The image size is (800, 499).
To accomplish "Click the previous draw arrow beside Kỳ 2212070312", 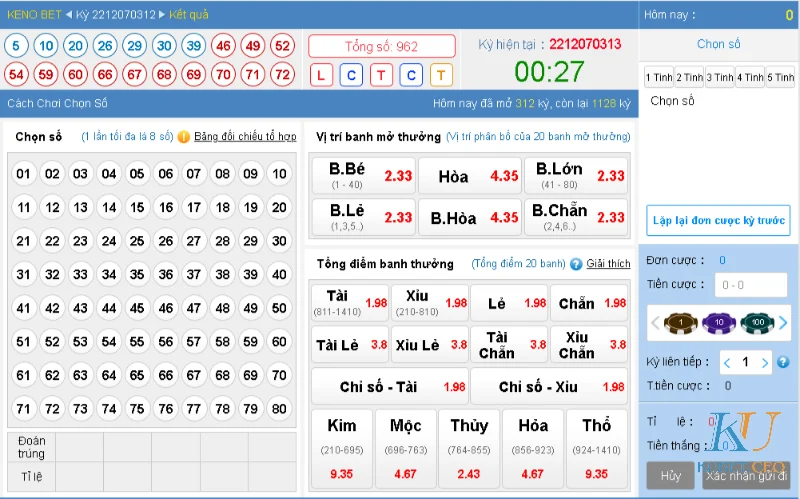I will (69, 15).
